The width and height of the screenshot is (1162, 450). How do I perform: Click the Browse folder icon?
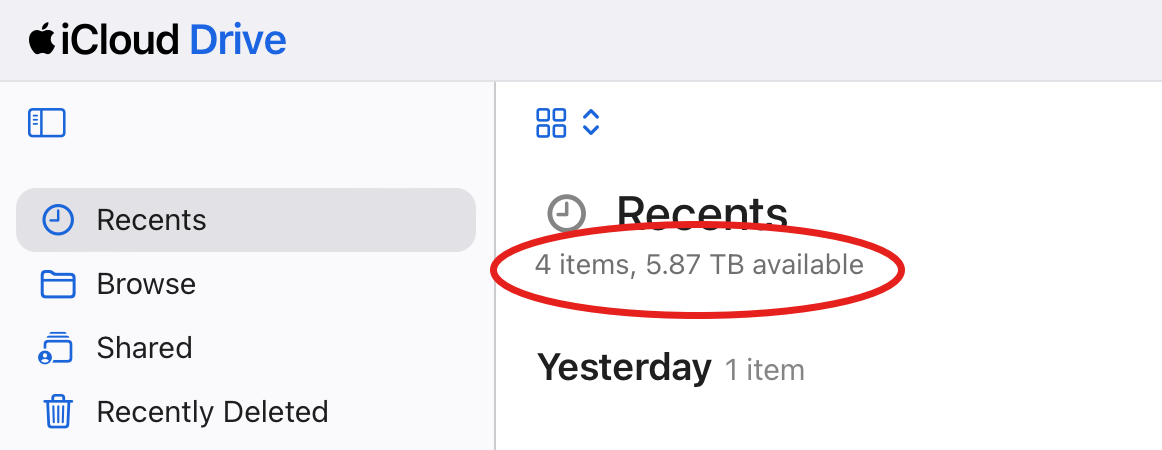(x=58, y=284)
